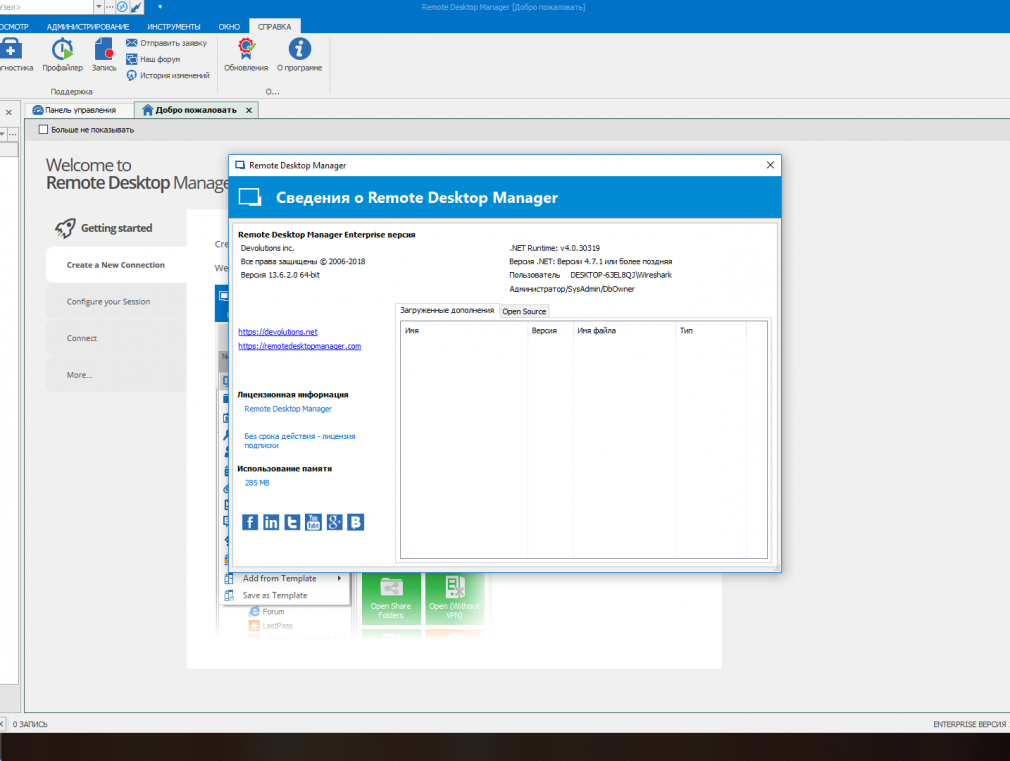This screenshot has width=1010, height=761.
Task: Click the Open (Without VPN) green tile
Action: [454, 599]
